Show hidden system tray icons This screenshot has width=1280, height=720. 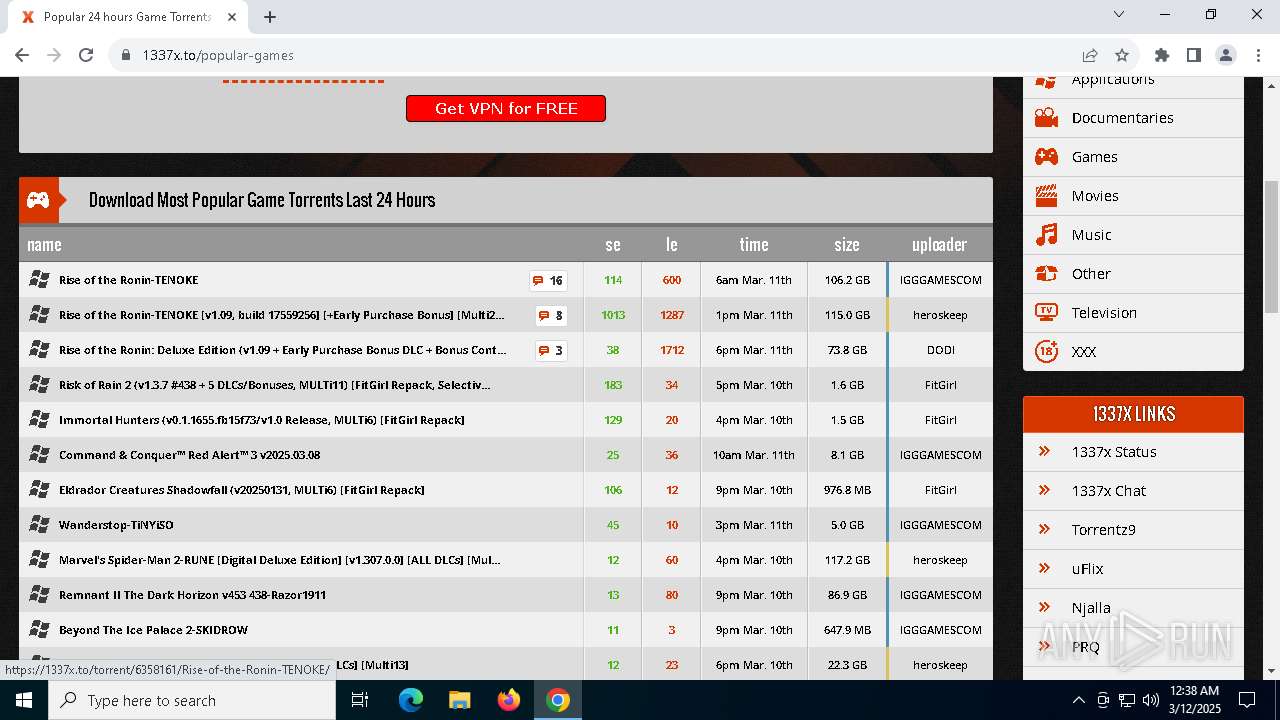(x=1078, y=700)
